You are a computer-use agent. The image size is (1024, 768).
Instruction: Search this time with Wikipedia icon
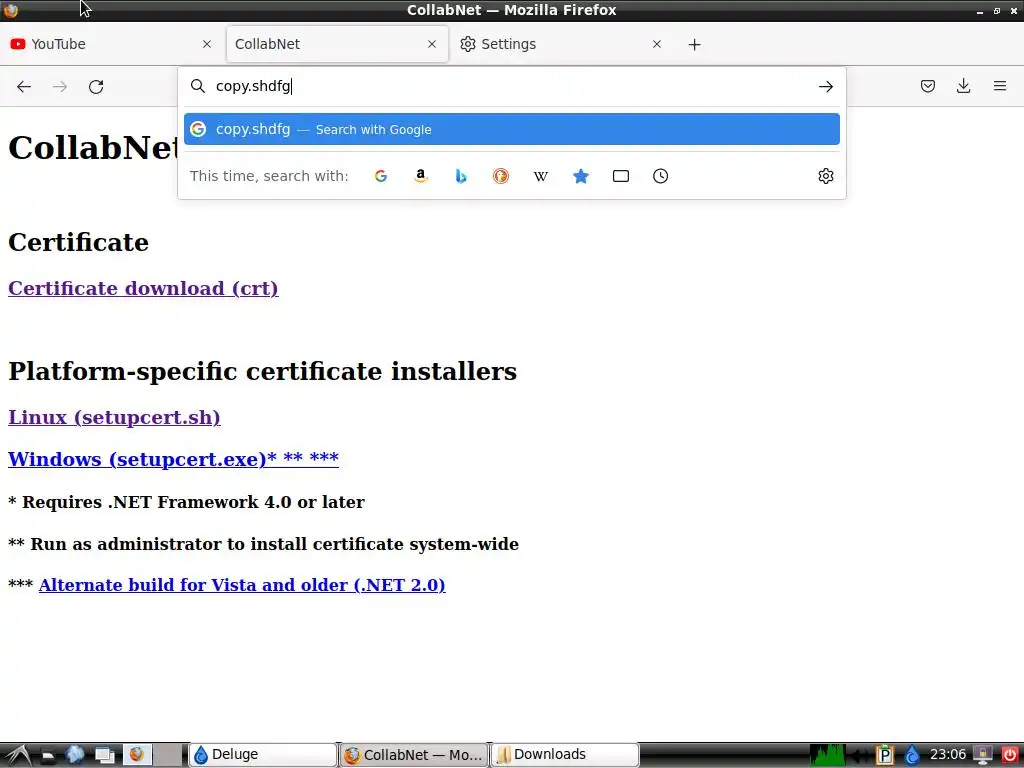pyautogui.click(x=541, y=176)
